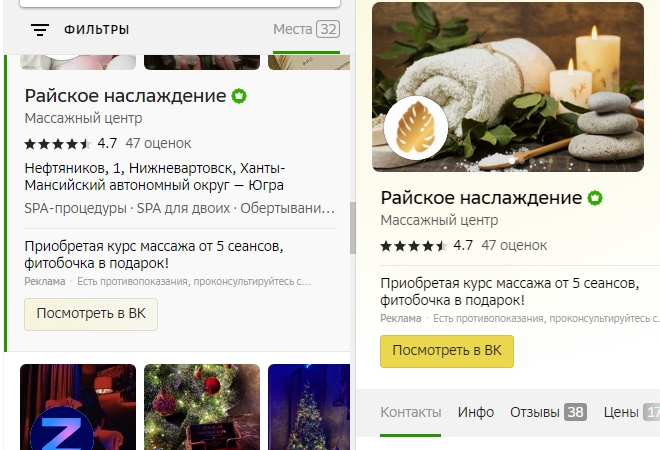Click the green verified badge in right panel title

pyautogui.click(x=595, y=198)
